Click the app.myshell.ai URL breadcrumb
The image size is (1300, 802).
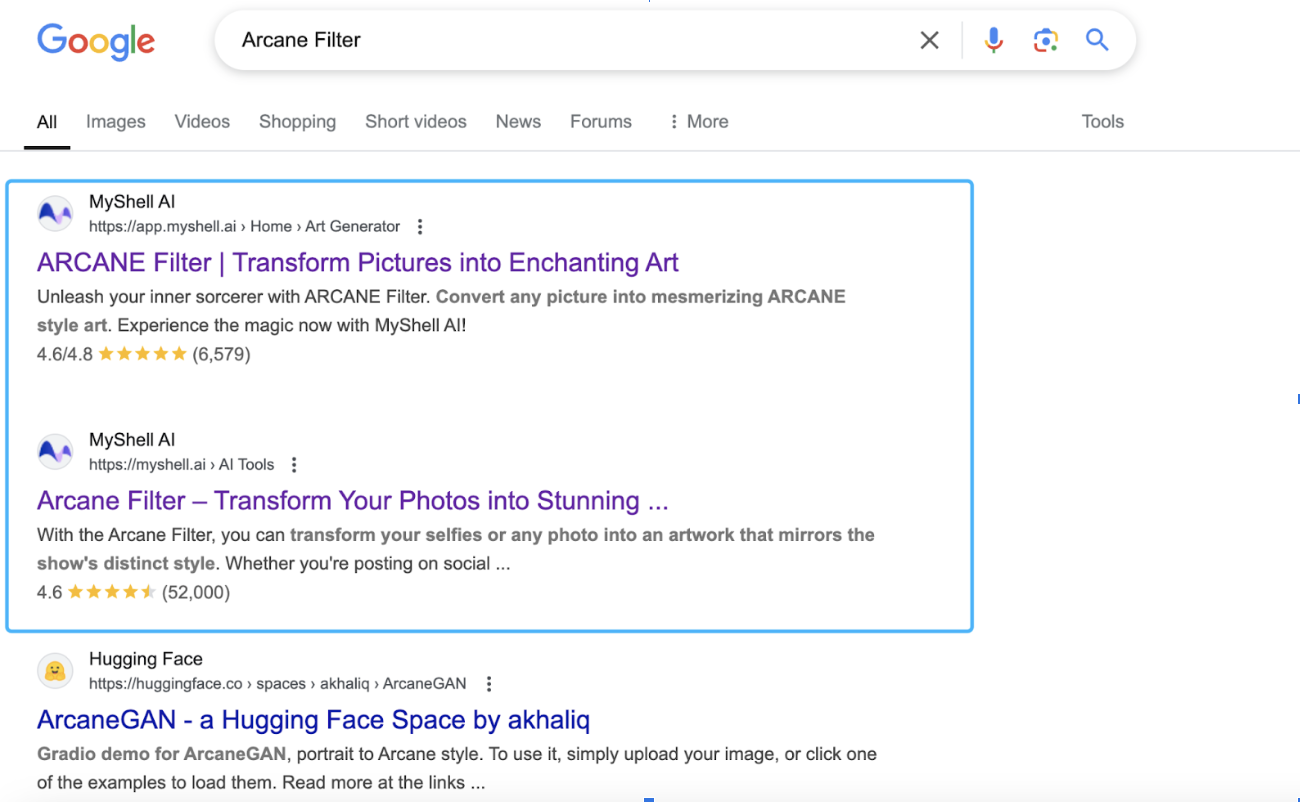point(244,227)
